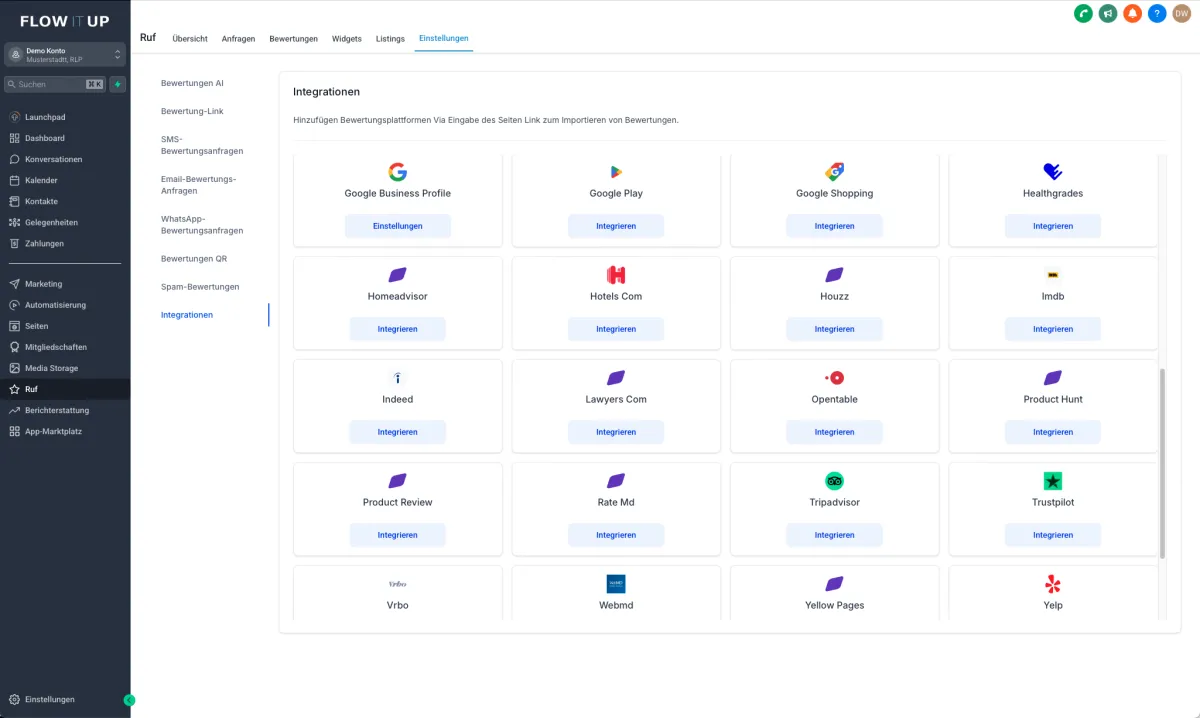Click the Yelp logo
This screenshot has height=718, width=1200.
(1053, 584)
